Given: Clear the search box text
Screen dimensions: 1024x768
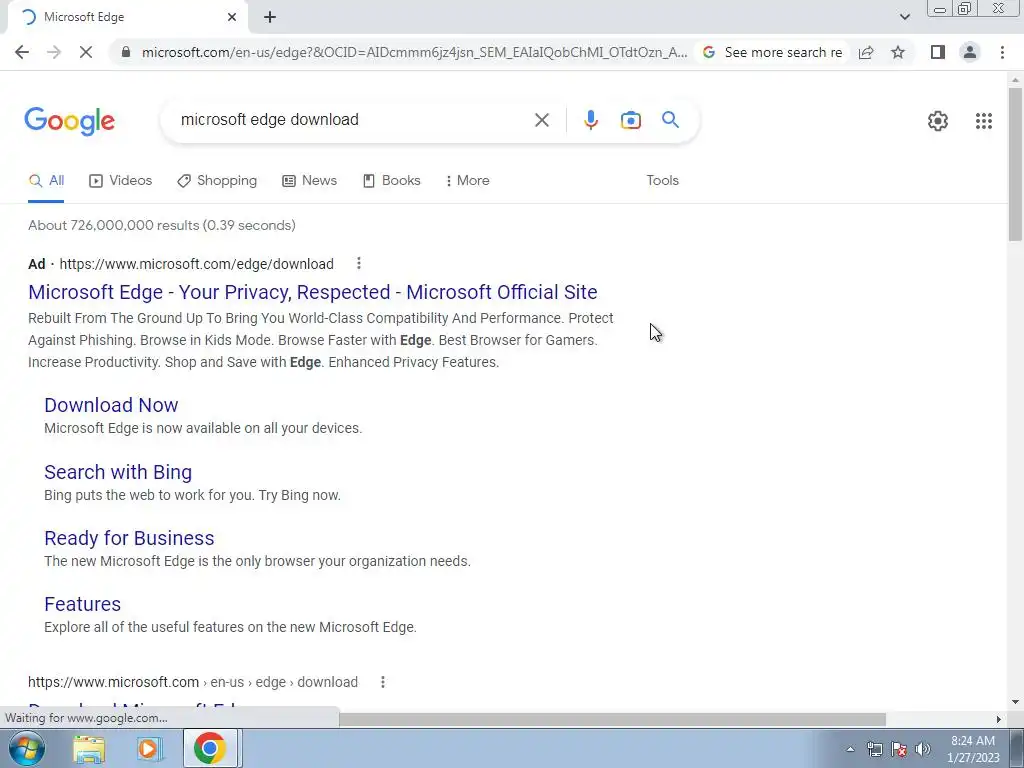Looking at the screenshot, I should [541, 120].
